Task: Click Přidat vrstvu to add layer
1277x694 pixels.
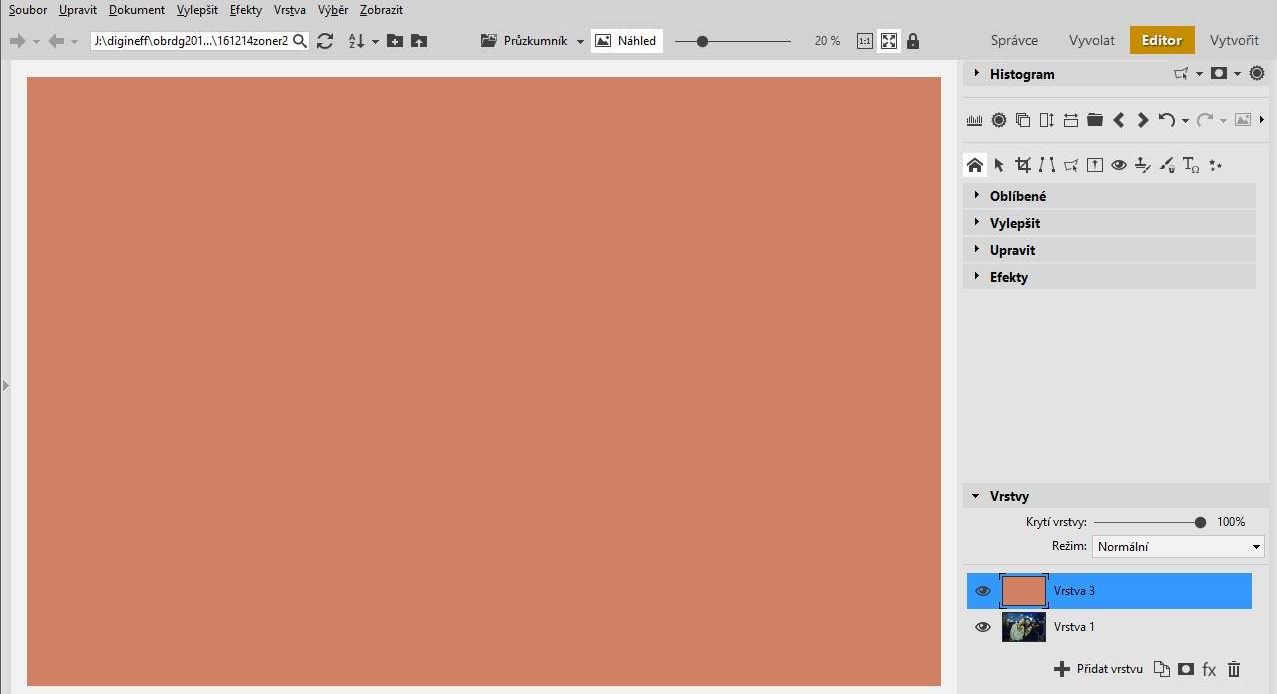Action: (x=1099, y=669)
